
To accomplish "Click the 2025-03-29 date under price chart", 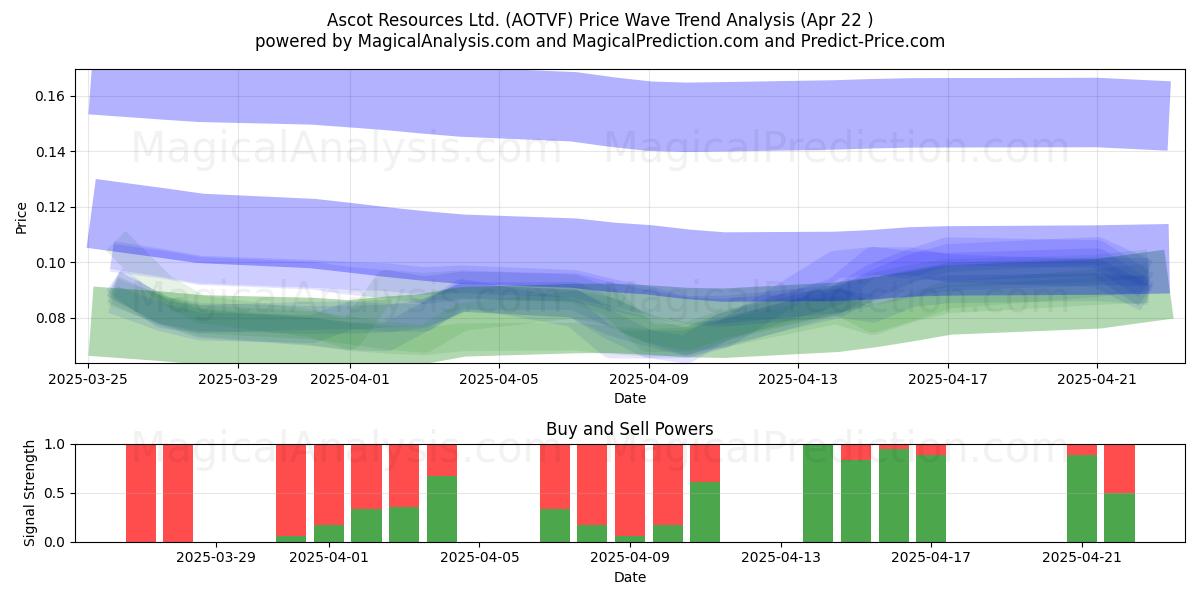I will pos(238,380).
